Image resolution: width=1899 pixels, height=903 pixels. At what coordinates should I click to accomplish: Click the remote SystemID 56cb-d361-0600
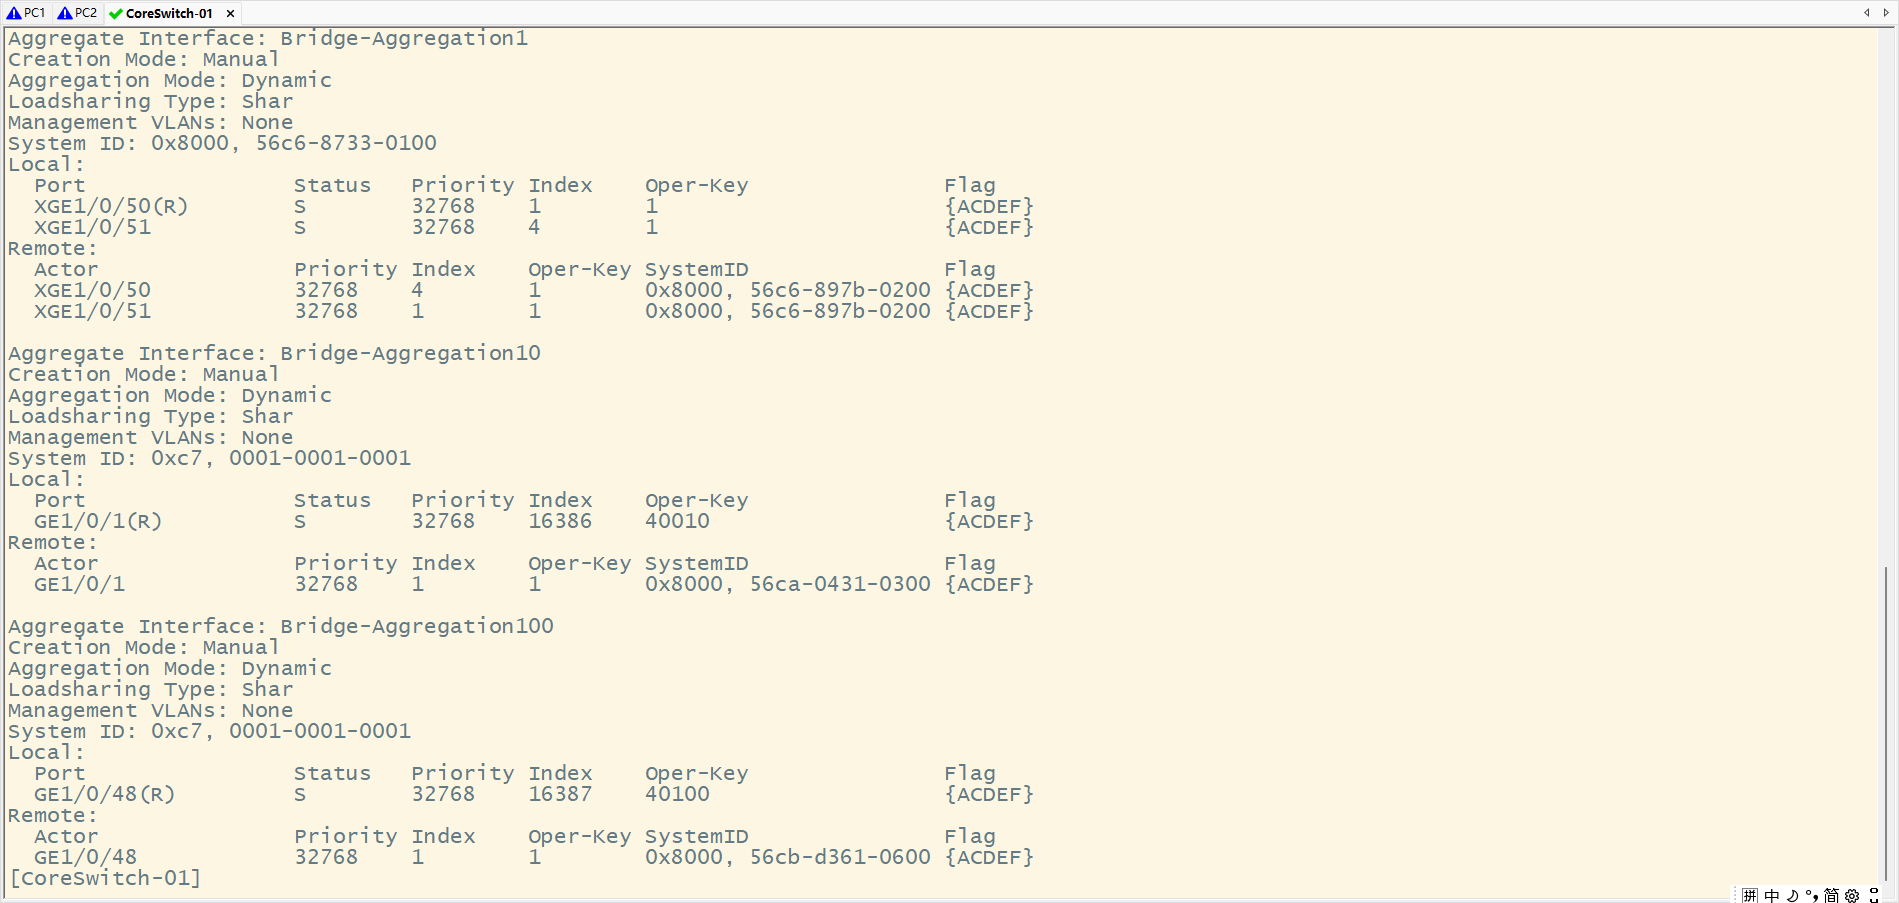[840, 857]
